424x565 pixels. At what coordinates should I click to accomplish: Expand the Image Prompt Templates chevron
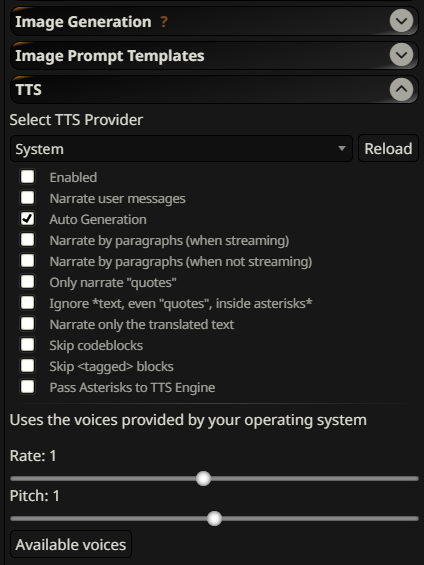pos(401,55)
